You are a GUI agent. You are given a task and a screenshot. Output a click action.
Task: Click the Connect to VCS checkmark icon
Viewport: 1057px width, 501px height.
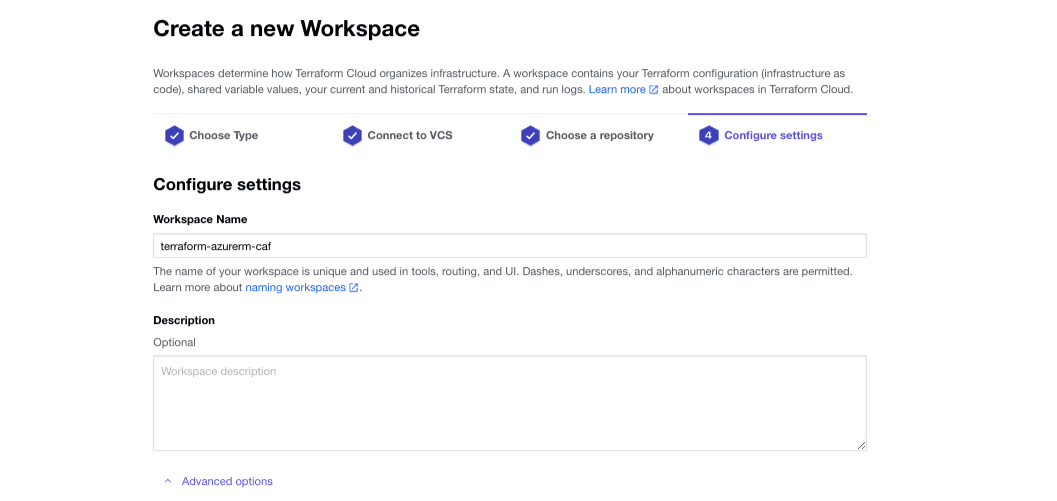352,136
